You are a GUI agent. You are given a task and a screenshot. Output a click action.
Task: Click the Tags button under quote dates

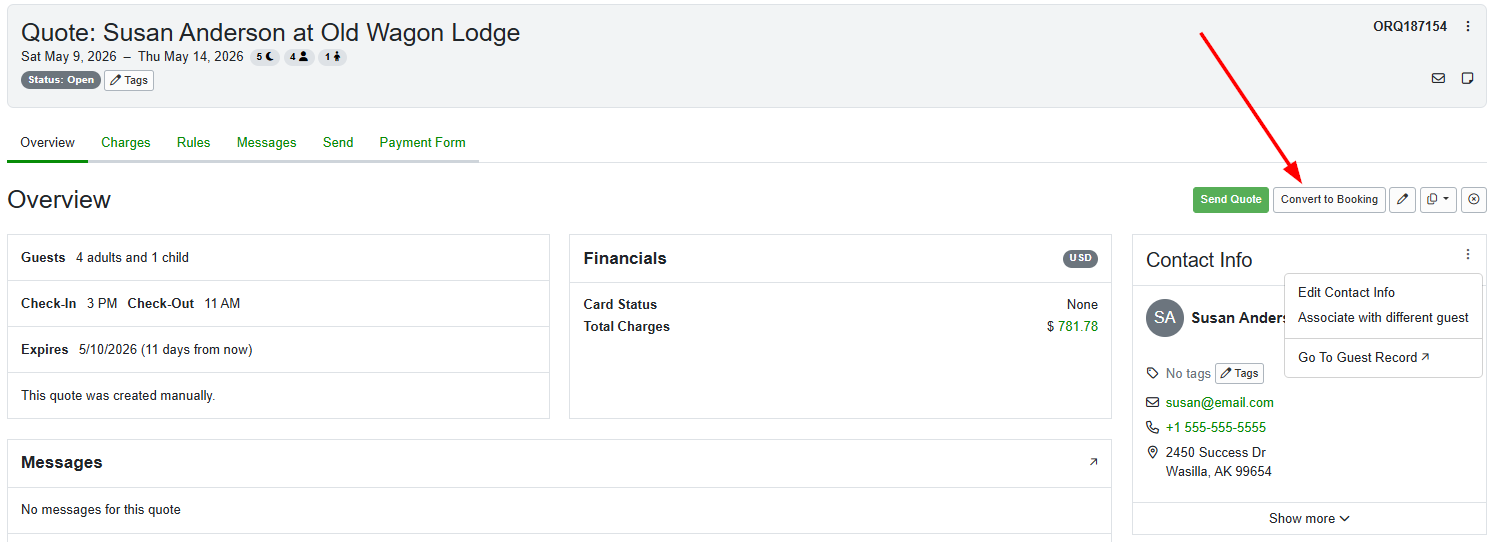[129, 80]
